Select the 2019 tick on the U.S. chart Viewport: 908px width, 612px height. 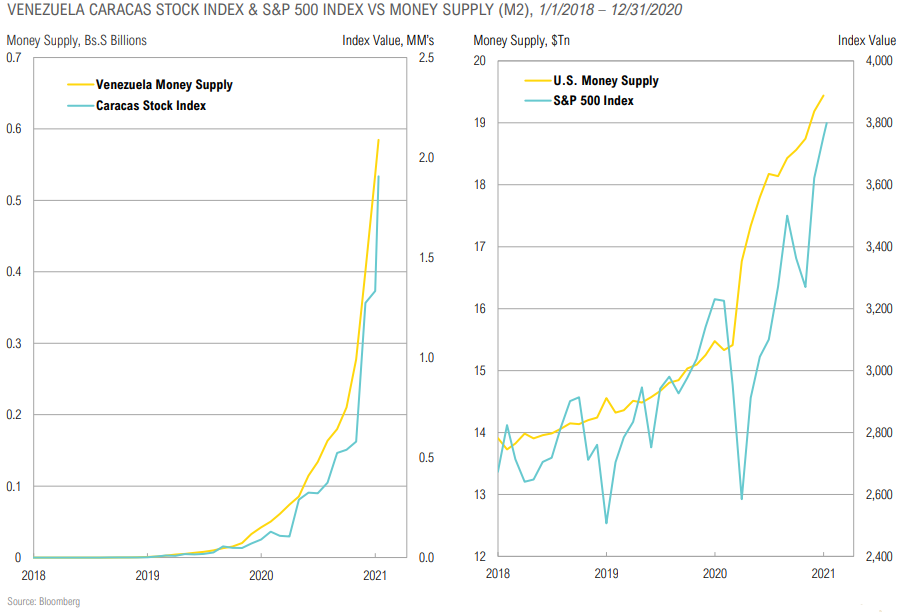coord(605,573)
